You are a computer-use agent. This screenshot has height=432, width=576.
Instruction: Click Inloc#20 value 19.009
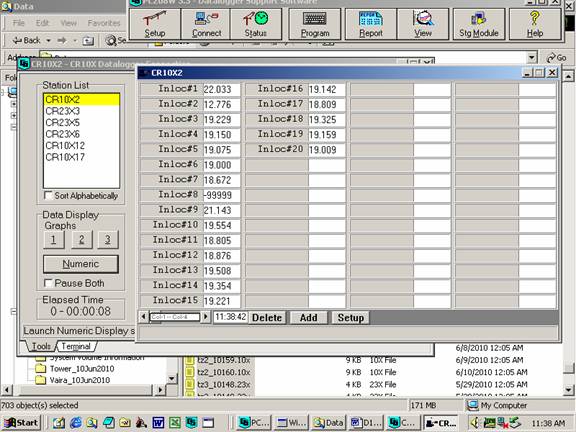[327, 150]
